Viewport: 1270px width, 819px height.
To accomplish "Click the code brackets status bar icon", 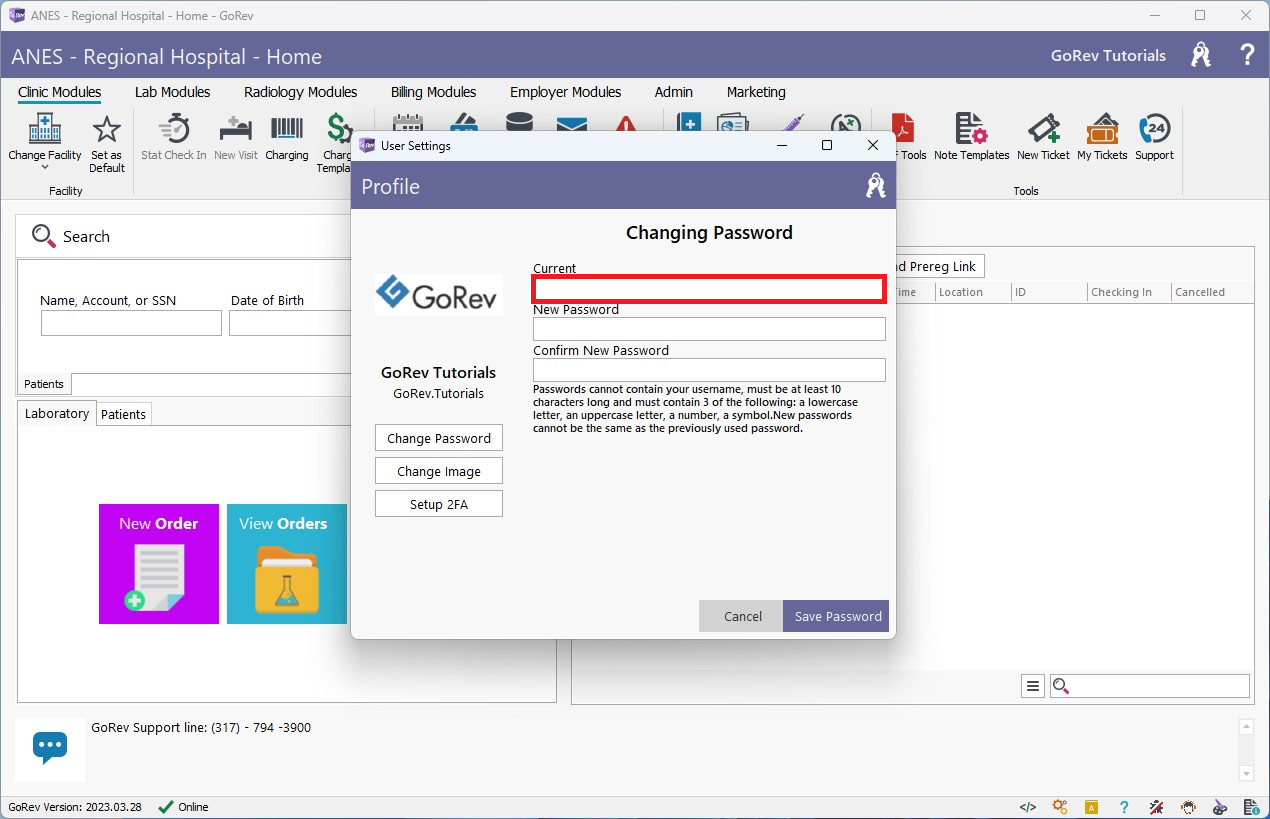I will pyautogui.click(x=1027, y=807).
